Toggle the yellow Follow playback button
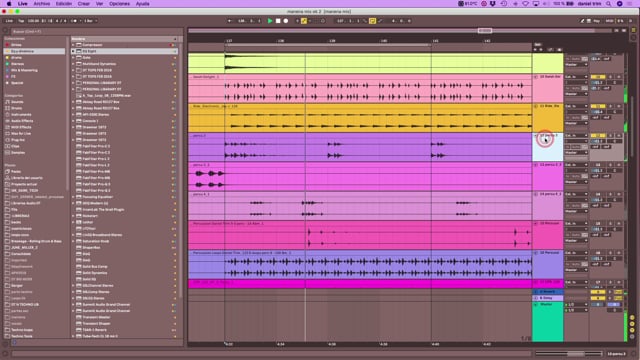This screenshot has width=640, height=360. pyautogui.click(x=304, y=21)
